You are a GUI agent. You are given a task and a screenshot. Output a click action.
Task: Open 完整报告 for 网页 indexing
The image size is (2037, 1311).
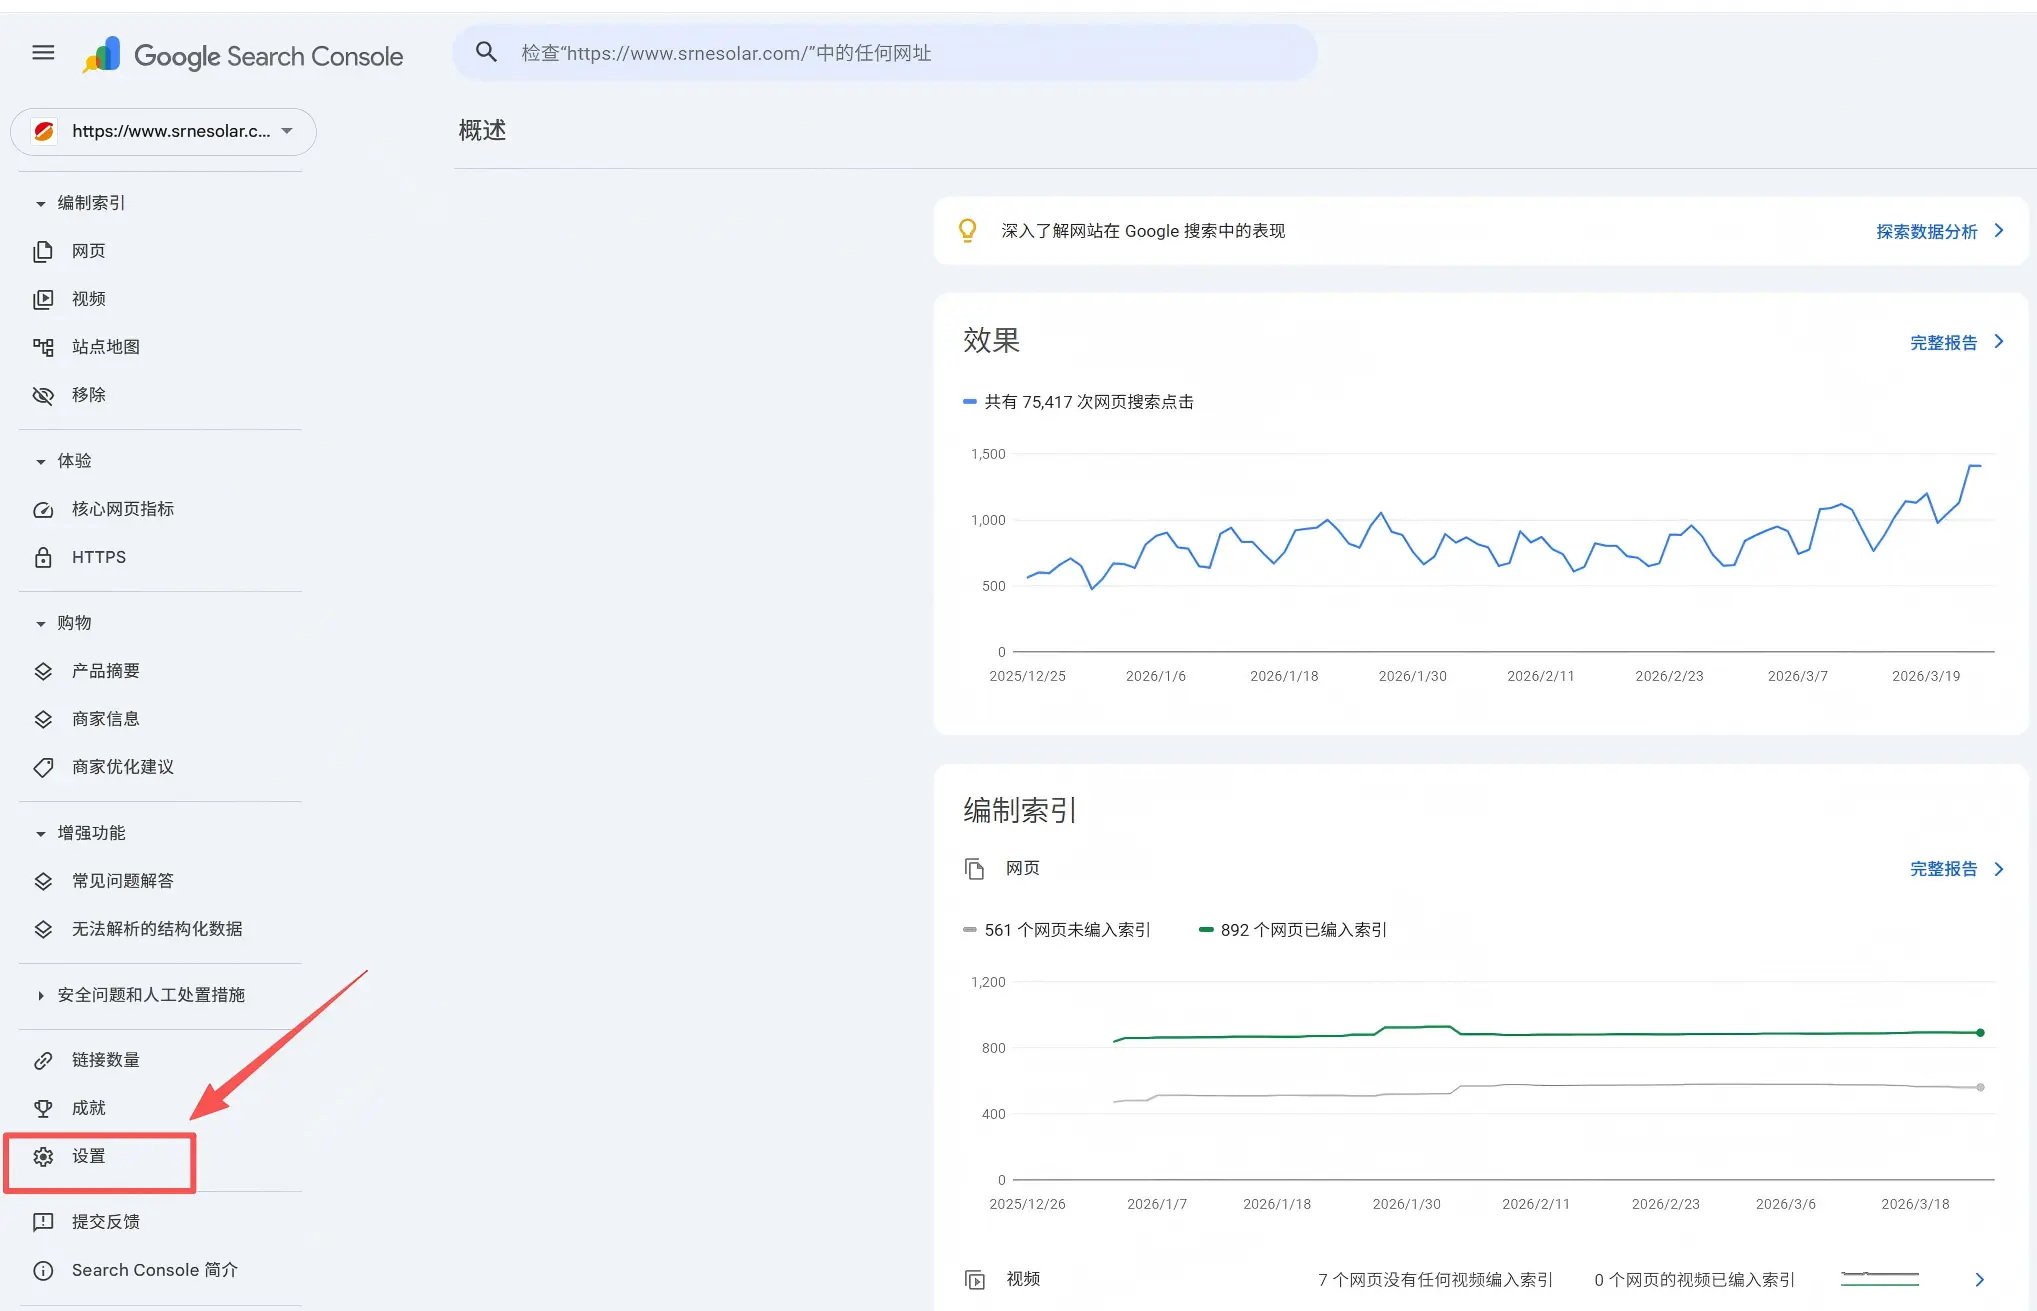tap(1943, 869)
